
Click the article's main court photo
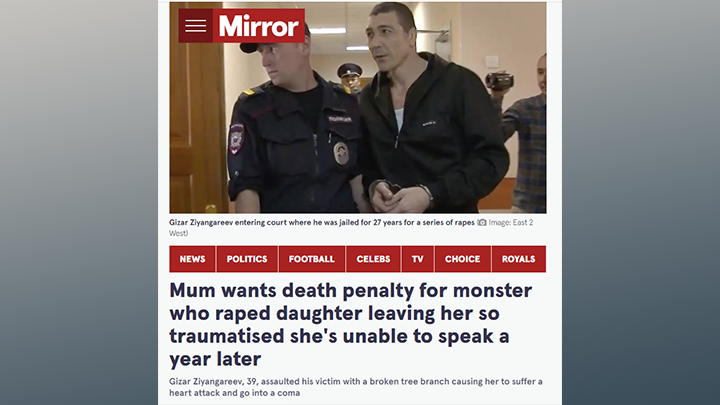(358, 107)
